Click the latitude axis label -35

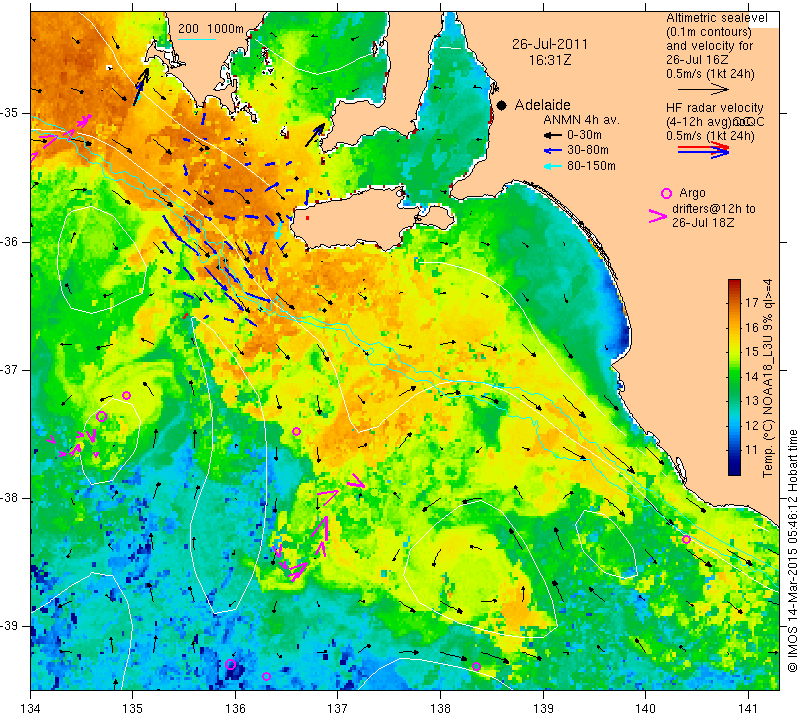10,113
